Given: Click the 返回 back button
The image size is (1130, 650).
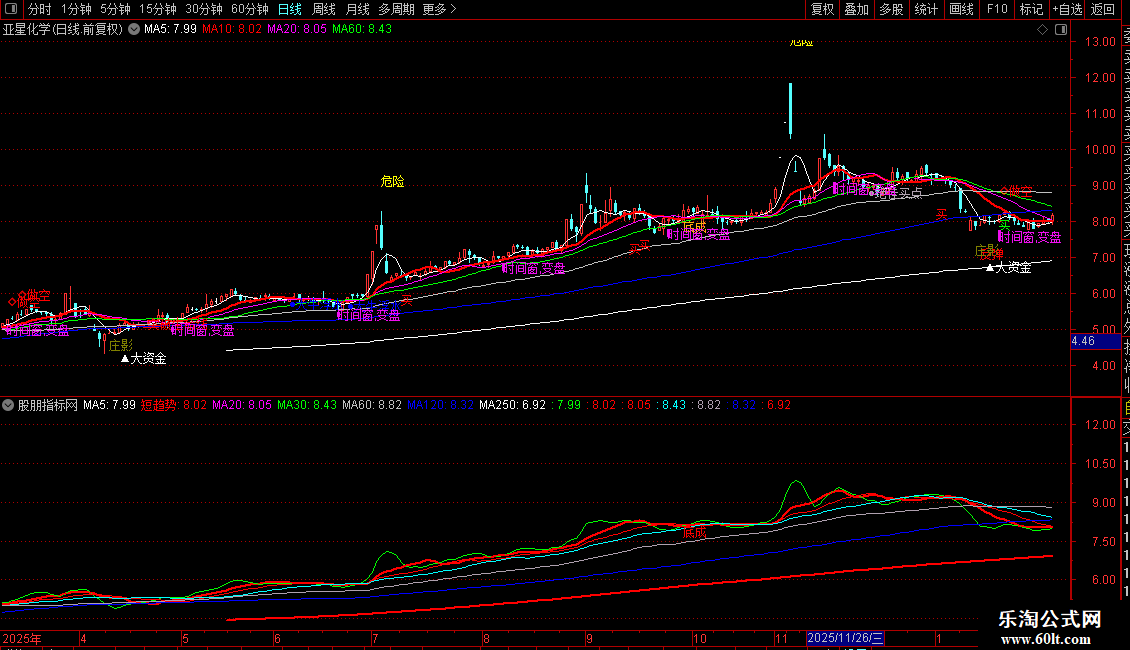Looking at the screenshot, I should (1103, 9).
